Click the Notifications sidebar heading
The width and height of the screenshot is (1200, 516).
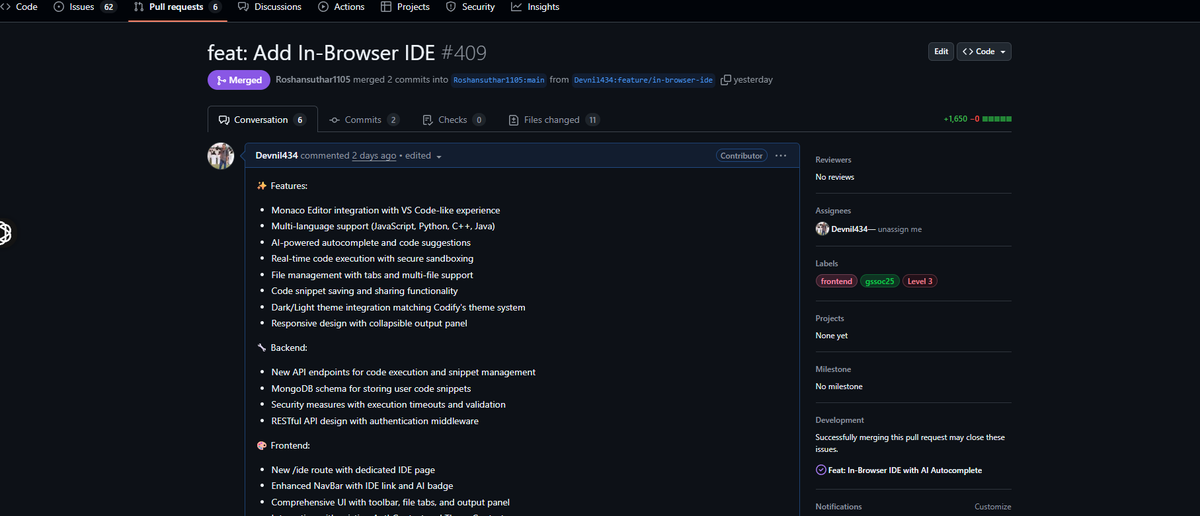[x=839, y=507]
